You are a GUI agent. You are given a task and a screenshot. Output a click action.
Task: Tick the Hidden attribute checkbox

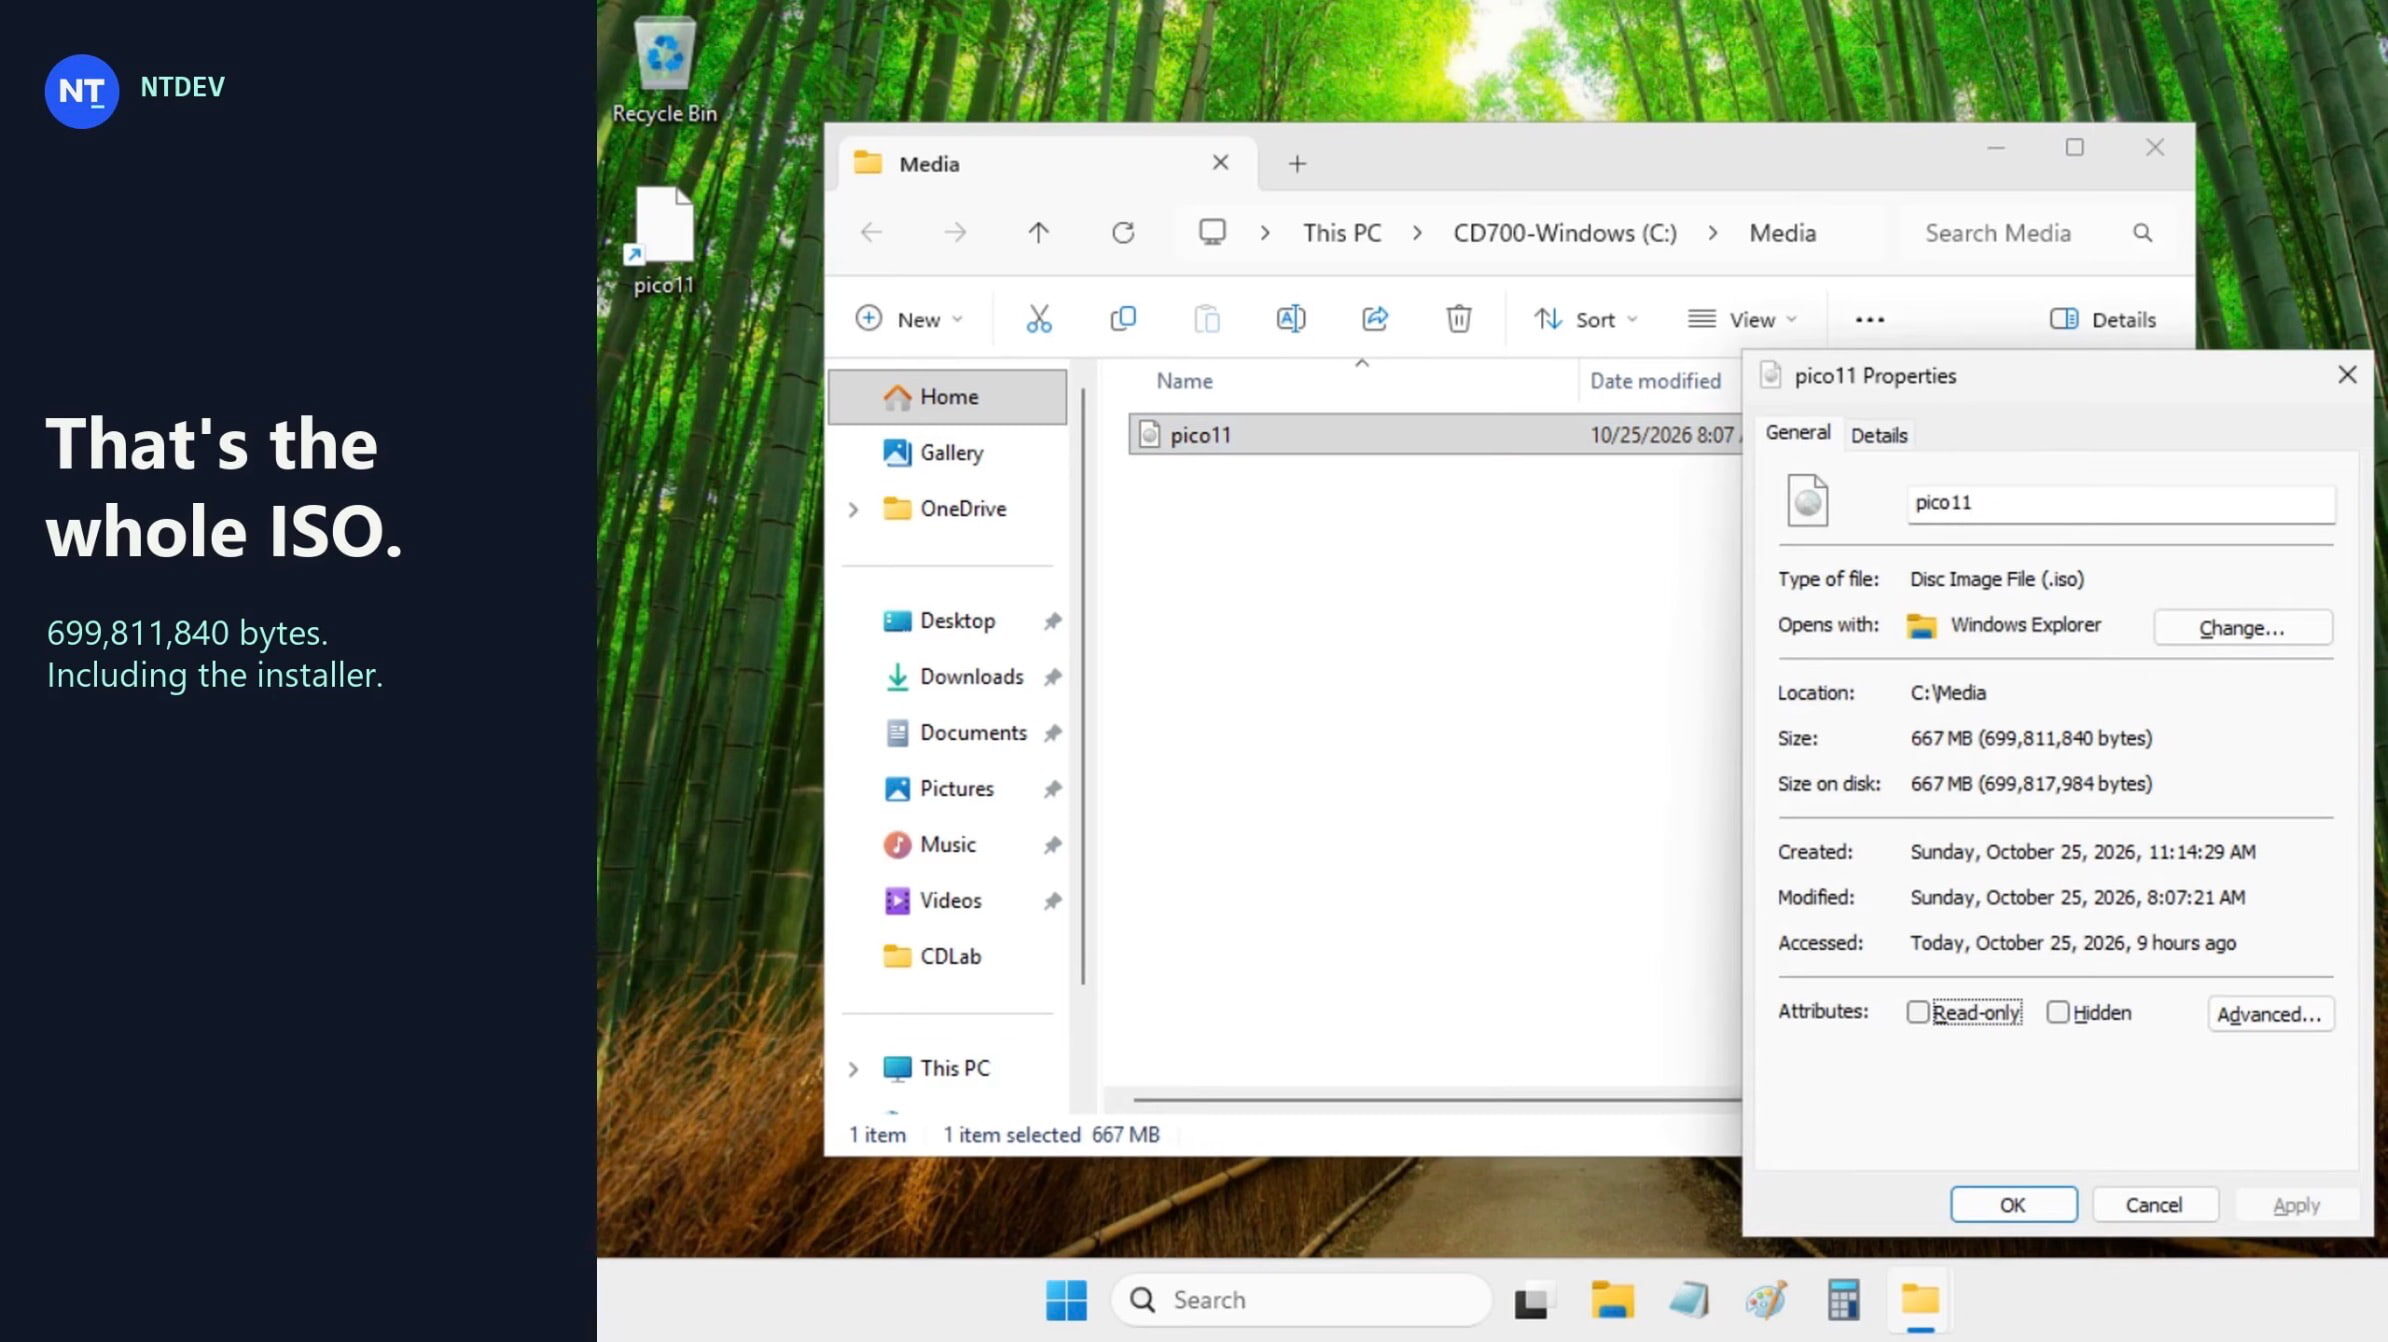[2057, 1012]
